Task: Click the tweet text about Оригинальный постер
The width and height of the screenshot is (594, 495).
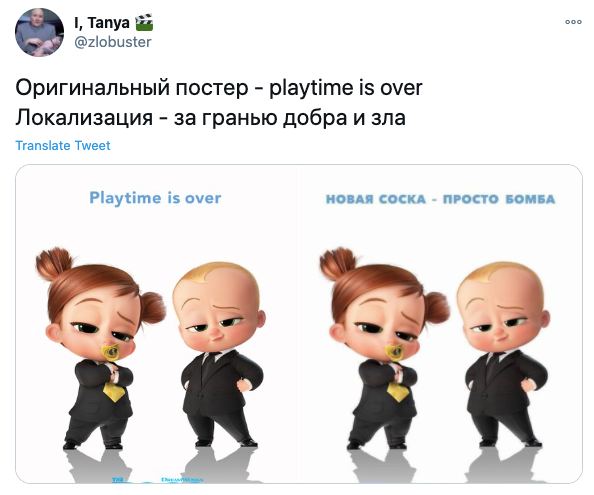Action: pyautogui.click(x=219, y=88)
